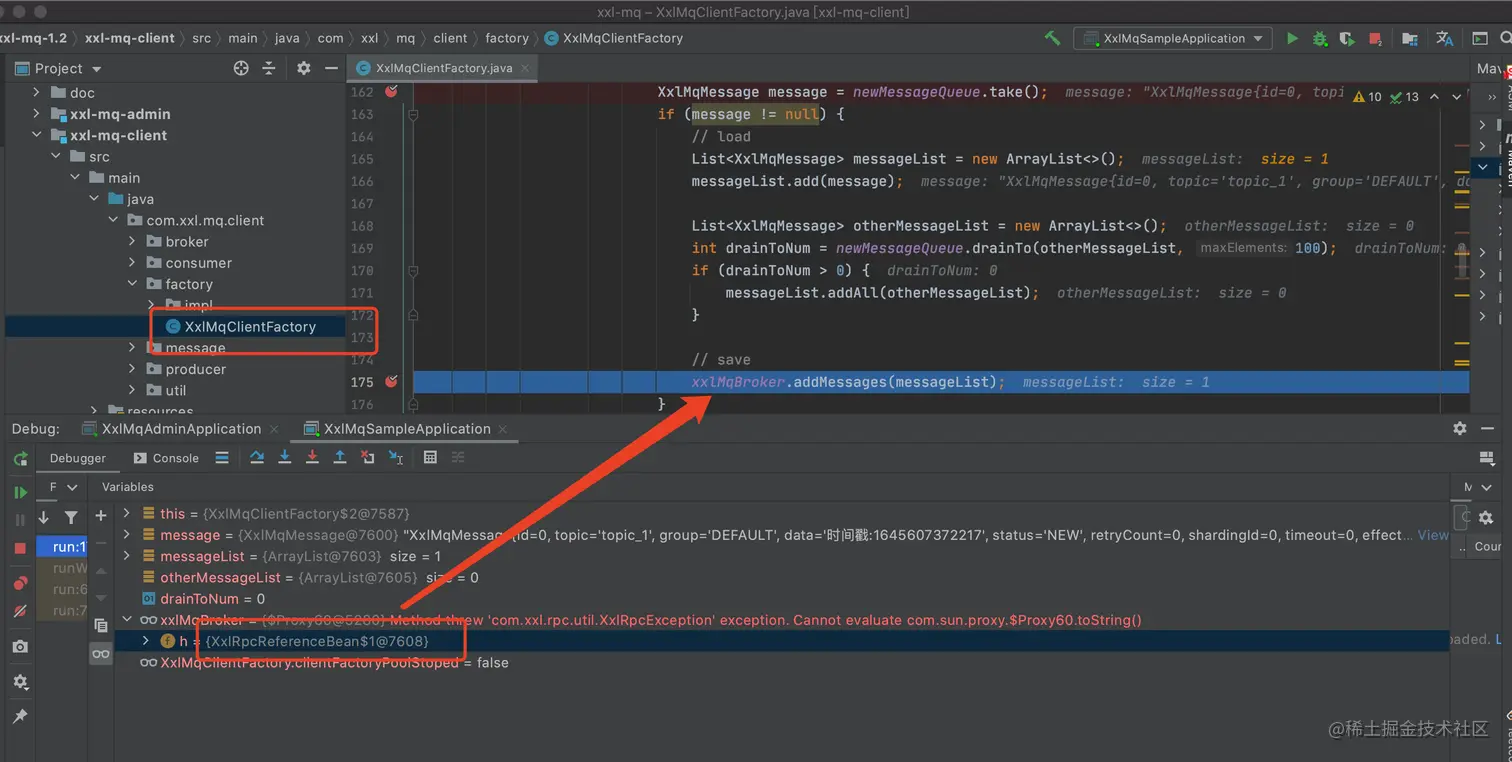Image resolution: width=1512 pixels, height=762 pixels.
Task: Select opened file locate icon in Project panel
Action: (x=241, y=68)
